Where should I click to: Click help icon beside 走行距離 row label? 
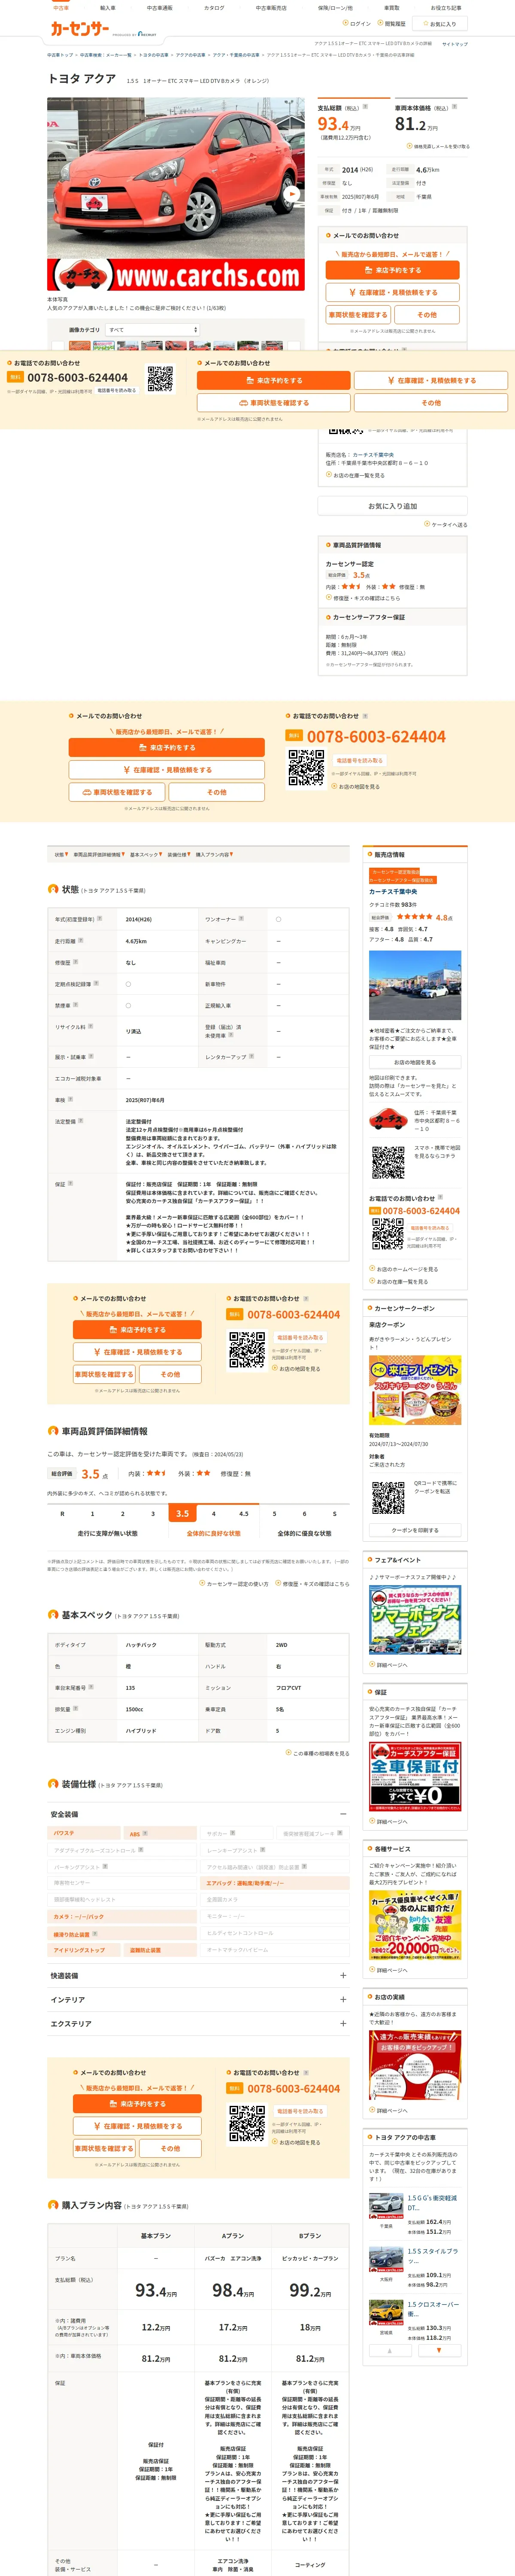[81, 940]
